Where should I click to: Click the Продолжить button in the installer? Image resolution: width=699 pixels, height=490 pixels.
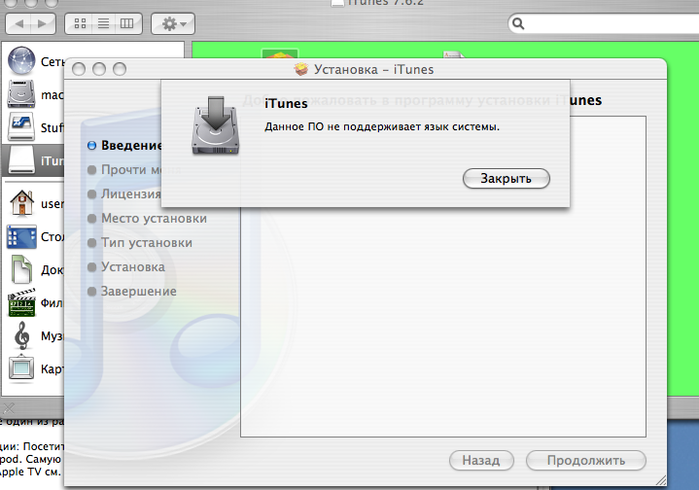coord(586,460)
